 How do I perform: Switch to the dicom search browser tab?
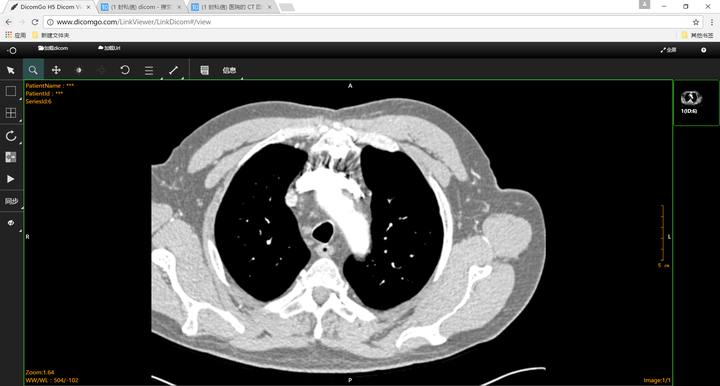(141, 7)
